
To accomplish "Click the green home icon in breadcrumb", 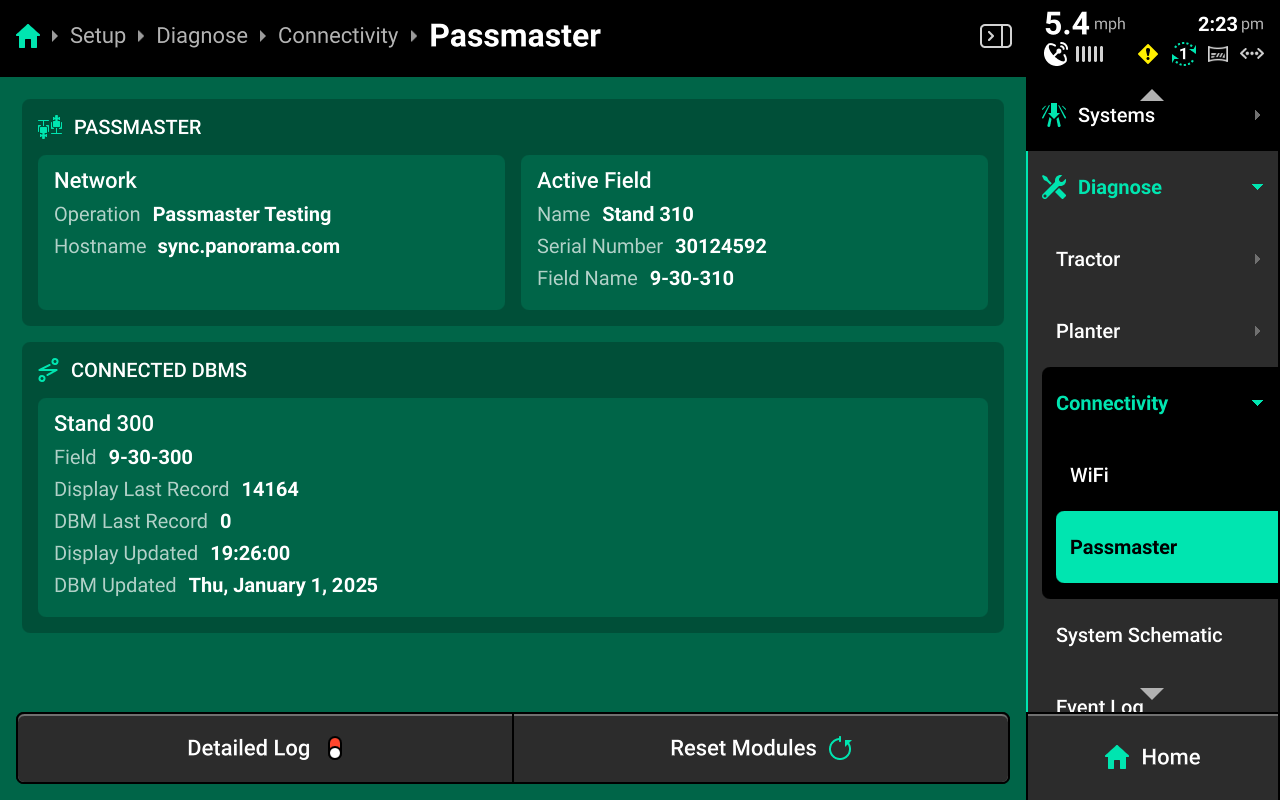I will click(28, 37).
